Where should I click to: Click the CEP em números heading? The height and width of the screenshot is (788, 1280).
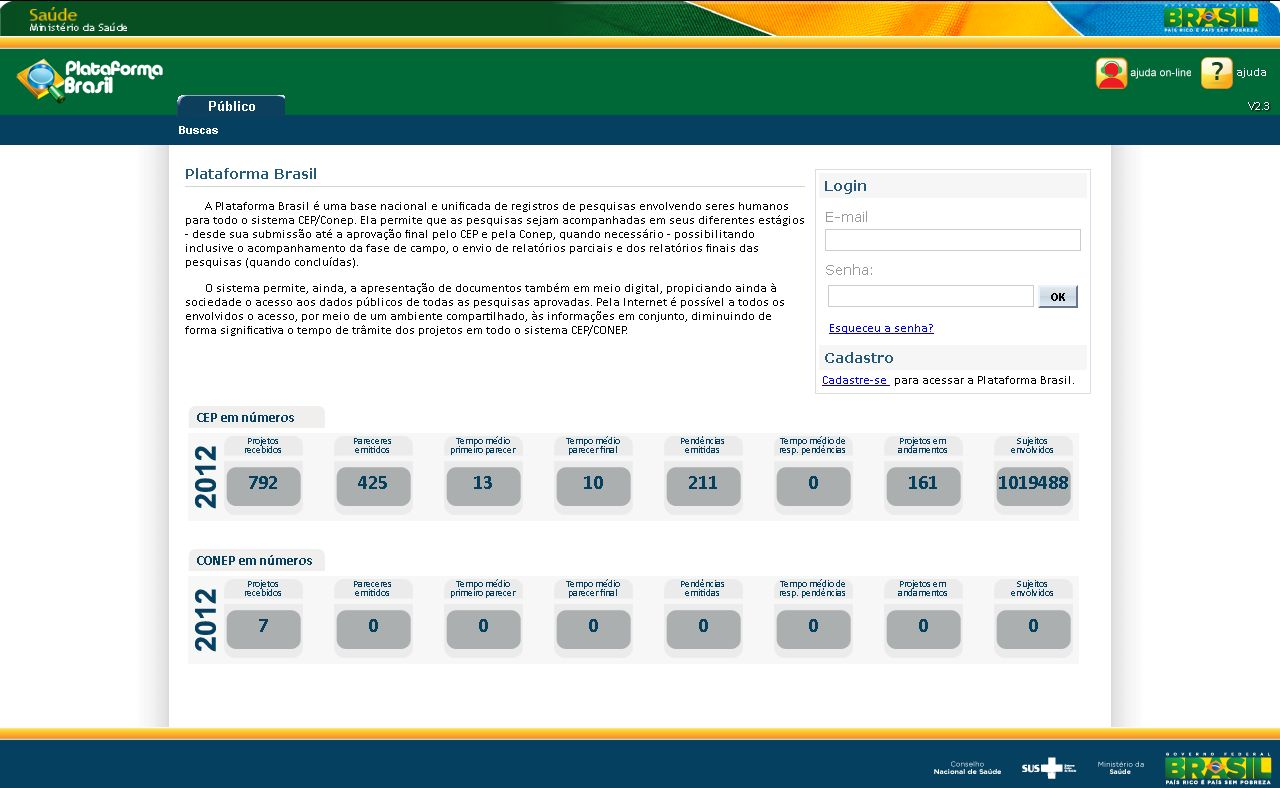245,418
